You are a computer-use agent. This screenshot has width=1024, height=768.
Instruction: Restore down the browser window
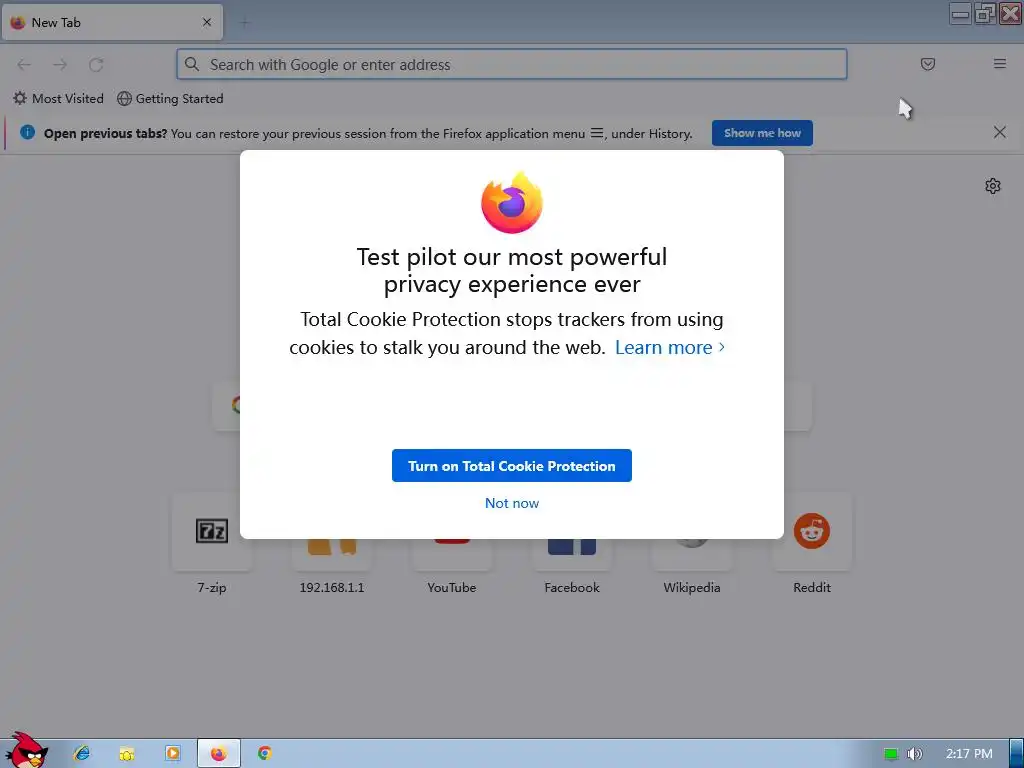tap(985, 13)
